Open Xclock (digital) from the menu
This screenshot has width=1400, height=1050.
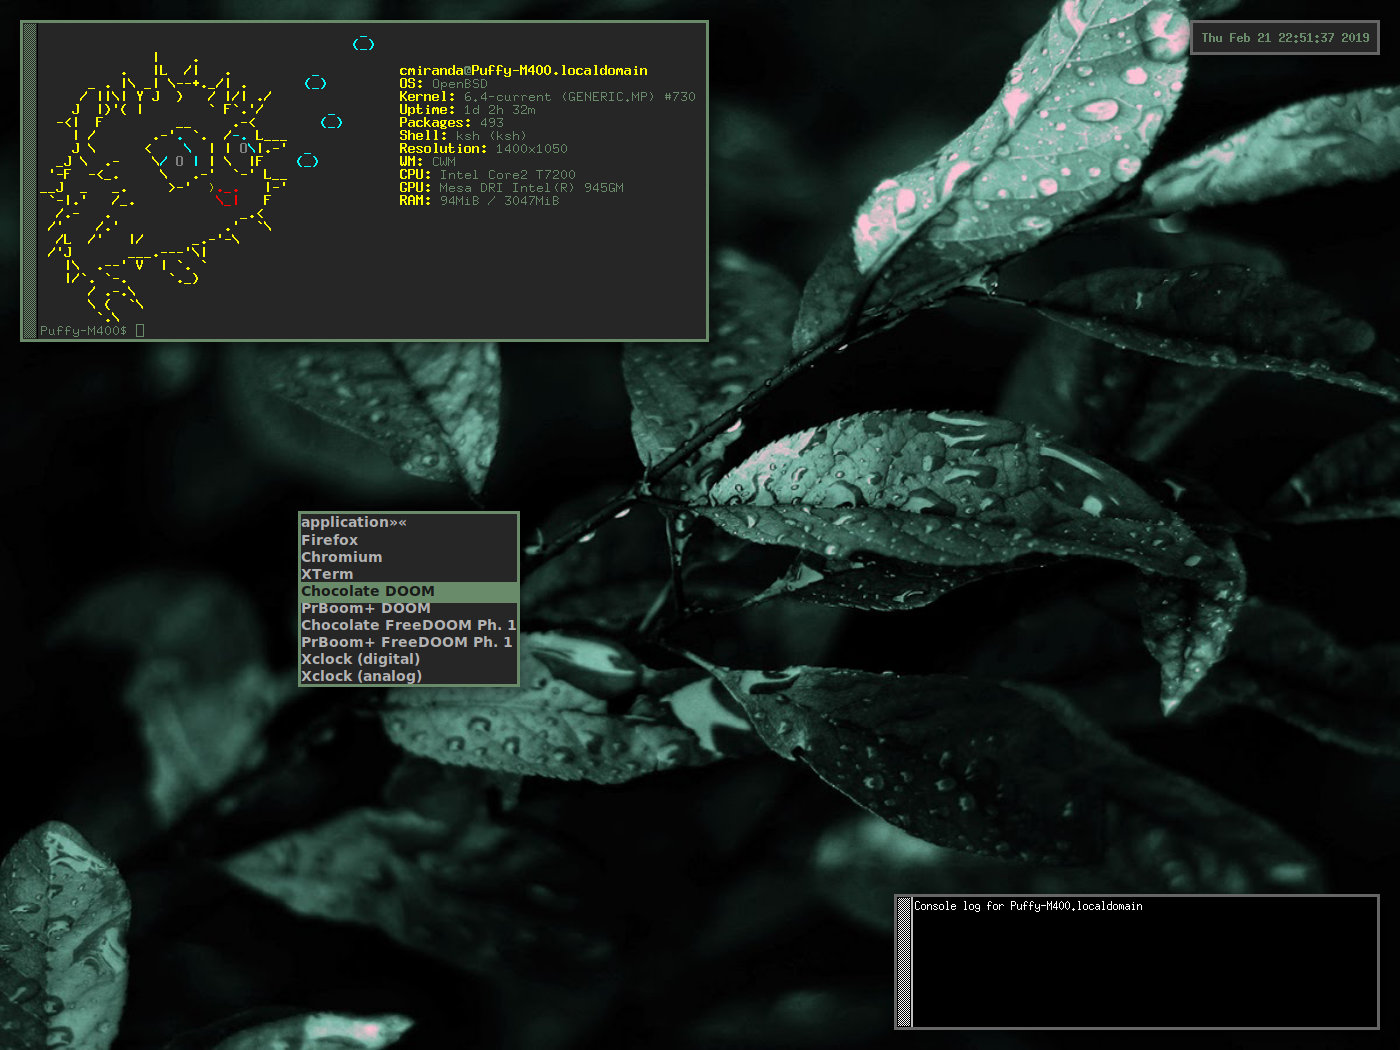[360, 659]
